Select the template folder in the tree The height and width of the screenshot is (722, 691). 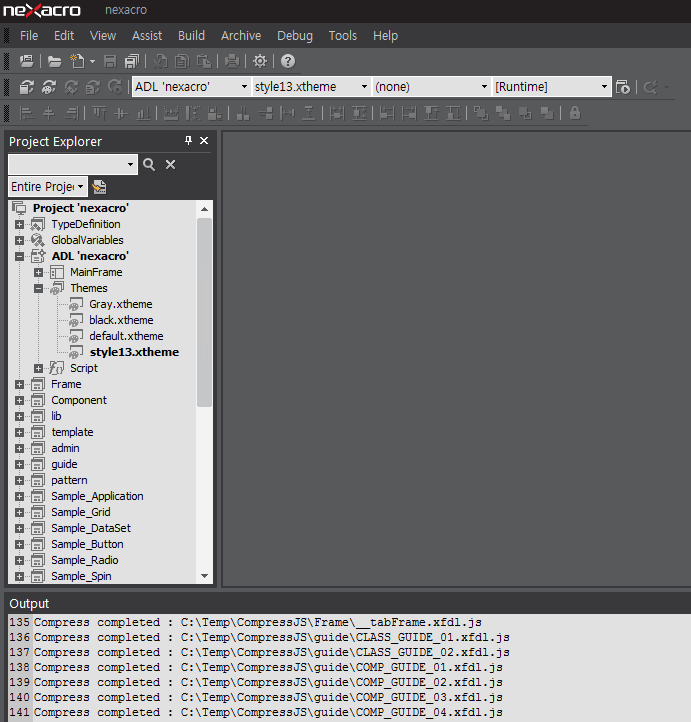pyautogui.click(x=72, y=432)
